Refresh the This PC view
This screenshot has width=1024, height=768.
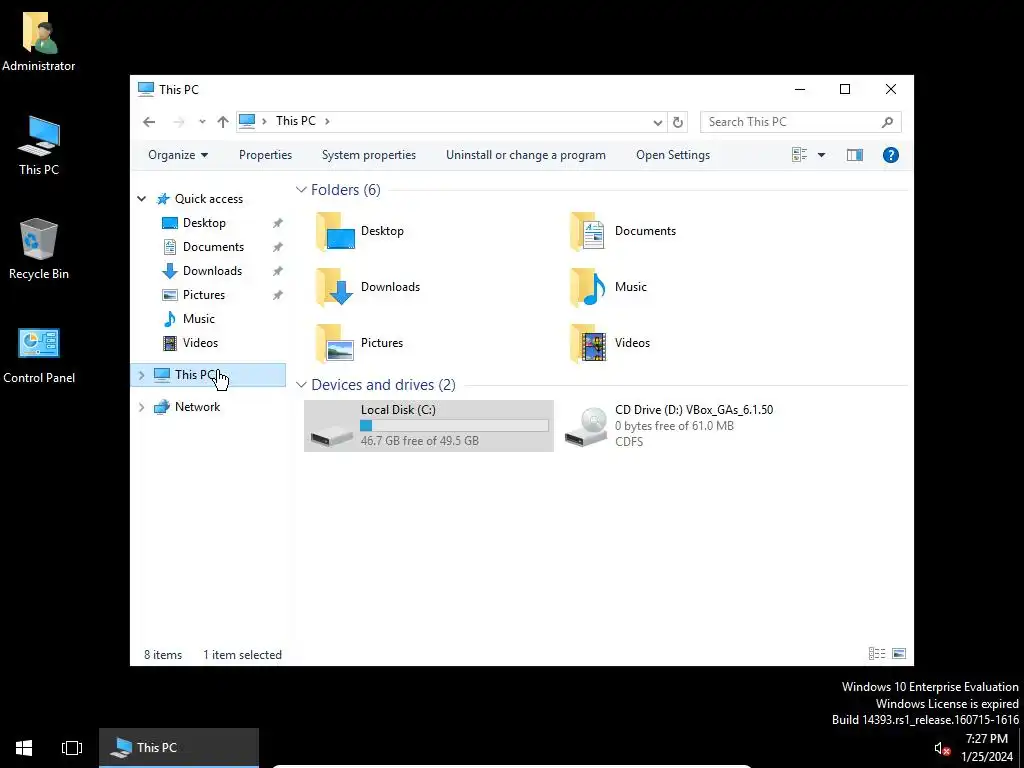tap(678, 122)
